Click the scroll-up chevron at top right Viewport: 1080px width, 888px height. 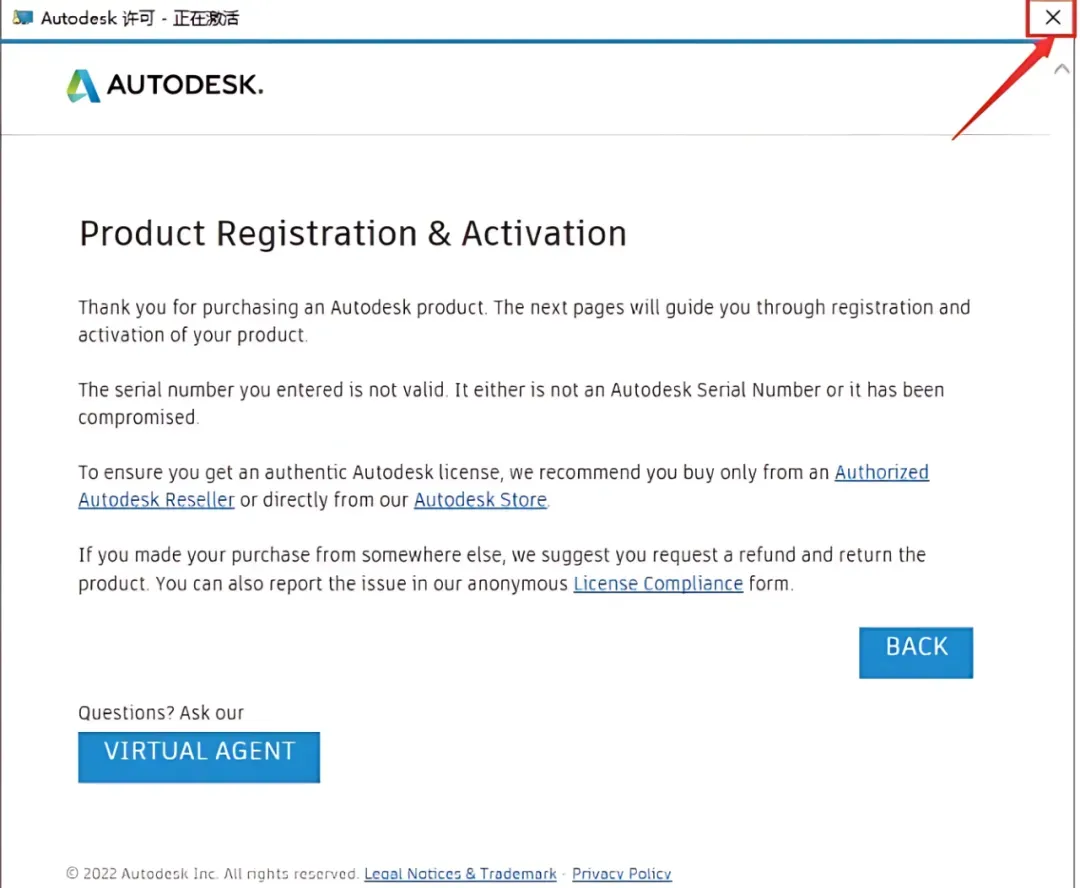(1061, 69)
